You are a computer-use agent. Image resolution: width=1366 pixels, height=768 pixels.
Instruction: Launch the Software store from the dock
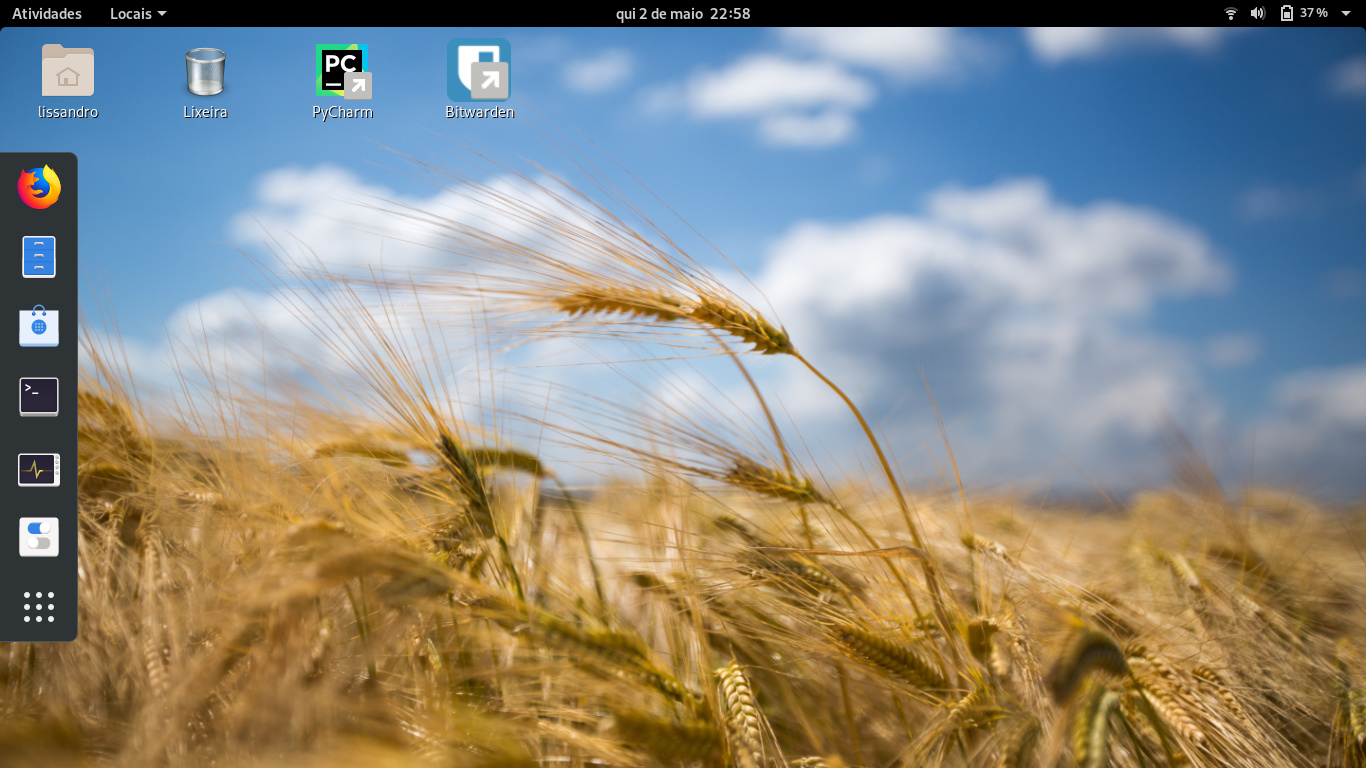click(39, 327)
